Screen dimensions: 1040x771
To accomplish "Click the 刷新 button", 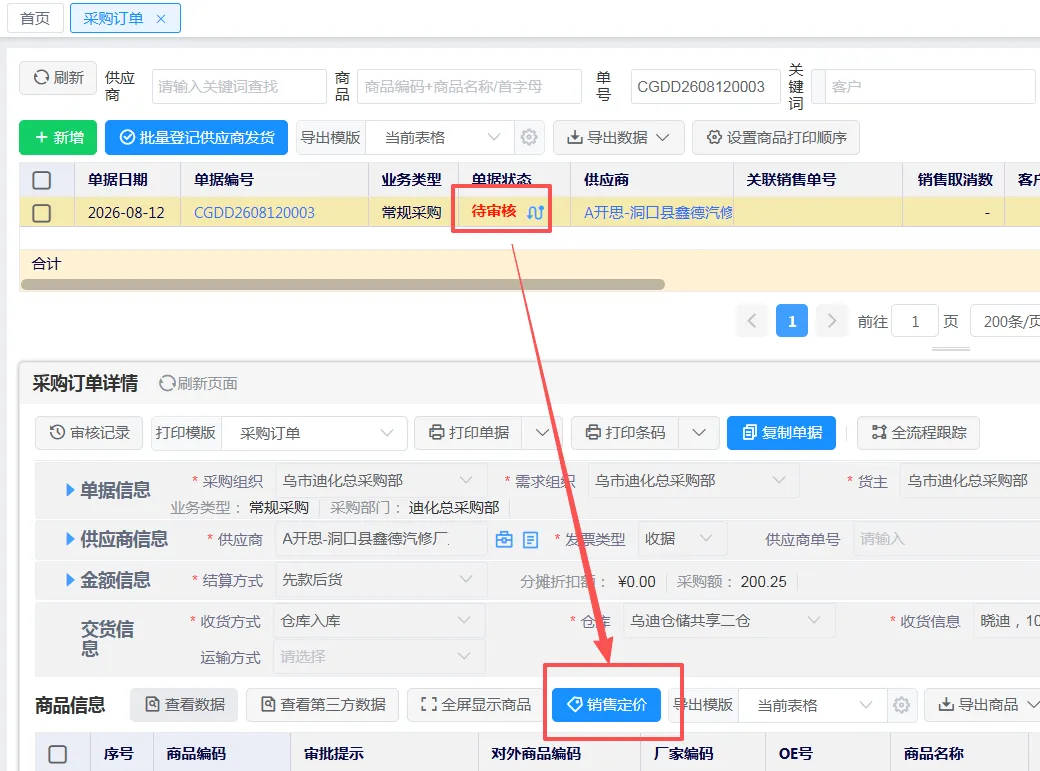I will tap(58, 78).
